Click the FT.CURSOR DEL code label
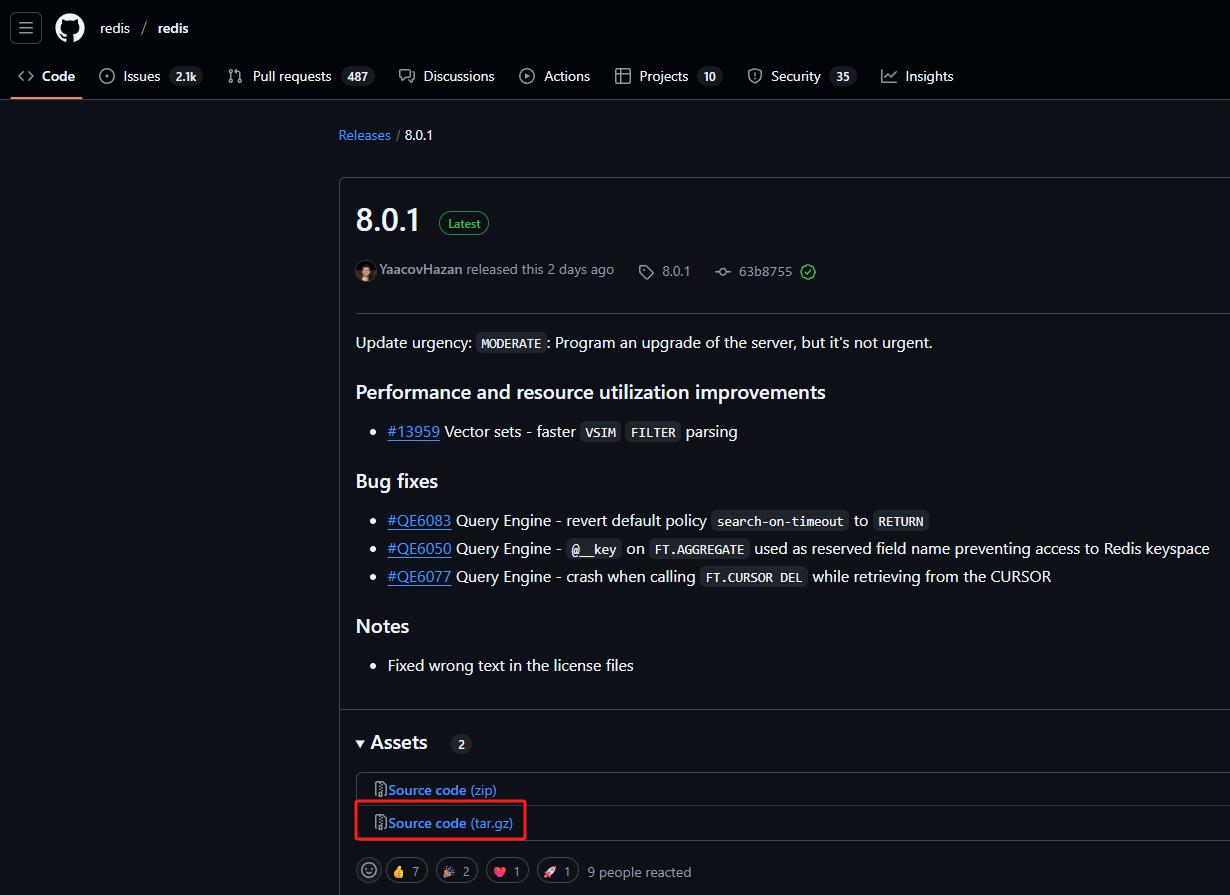Viewport: 1230px width, 895px height. [x=754, y=577]
